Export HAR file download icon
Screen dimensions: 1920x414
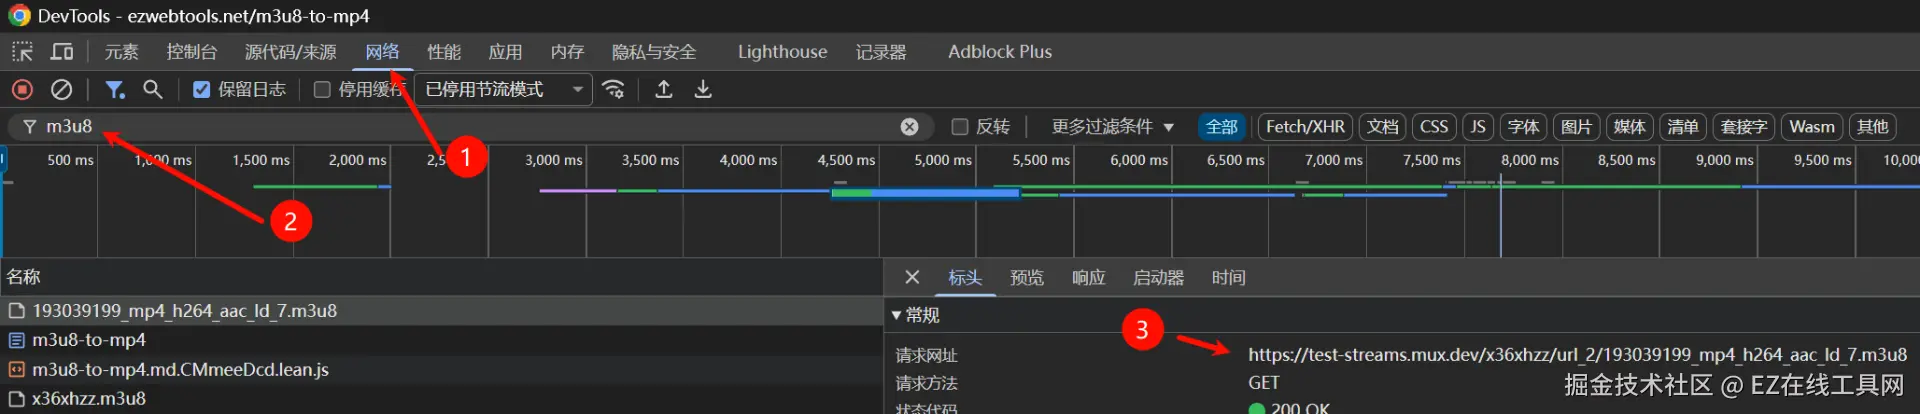click(703, 90)
